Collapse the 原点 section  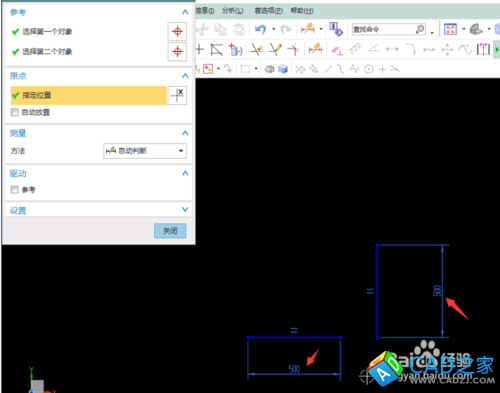pyautogui.click(x=185, y=76)
